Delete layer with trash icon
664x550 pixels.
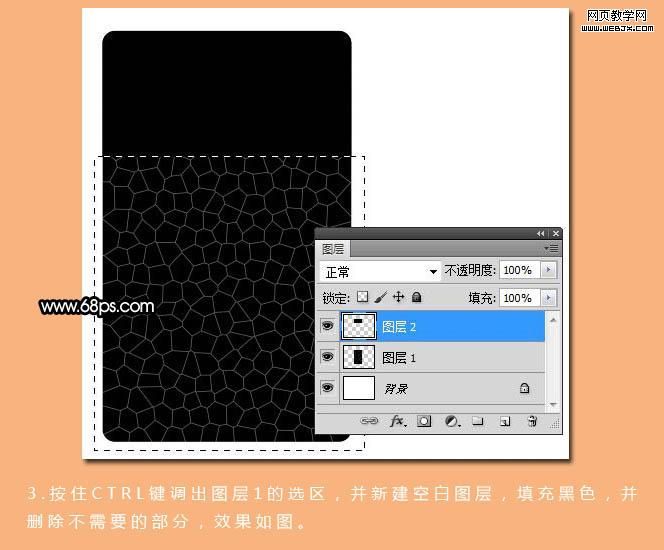[532, 421]
